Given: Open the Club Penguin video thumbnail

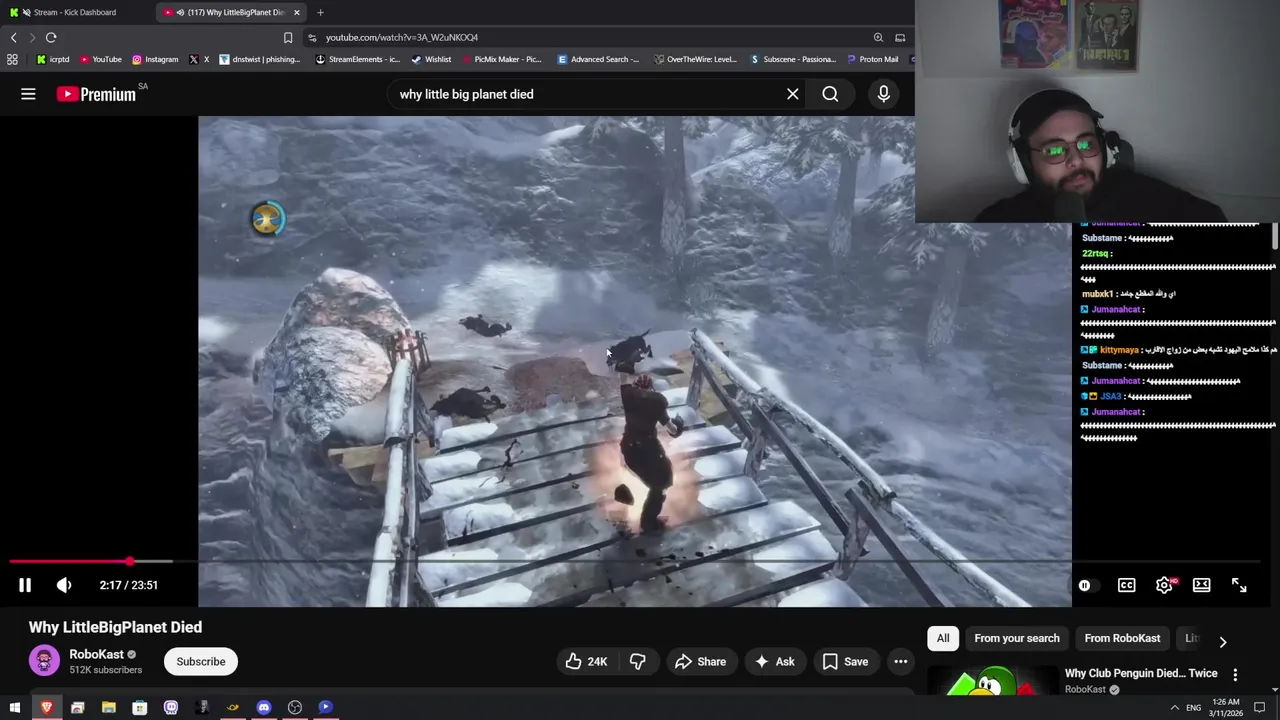Looking at the screenshot, I should click(x=992, y=681).
